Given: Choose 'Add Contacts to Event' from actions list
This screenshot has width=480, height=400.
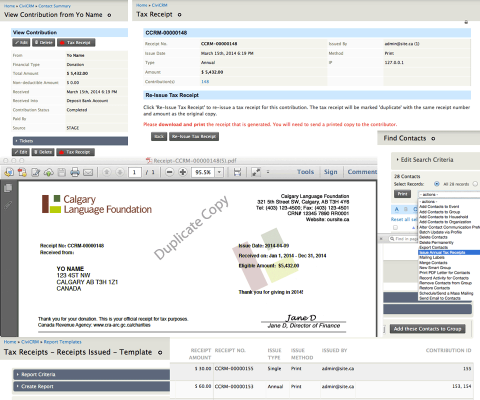Looking at the screenshot, I should coord(439,207).
